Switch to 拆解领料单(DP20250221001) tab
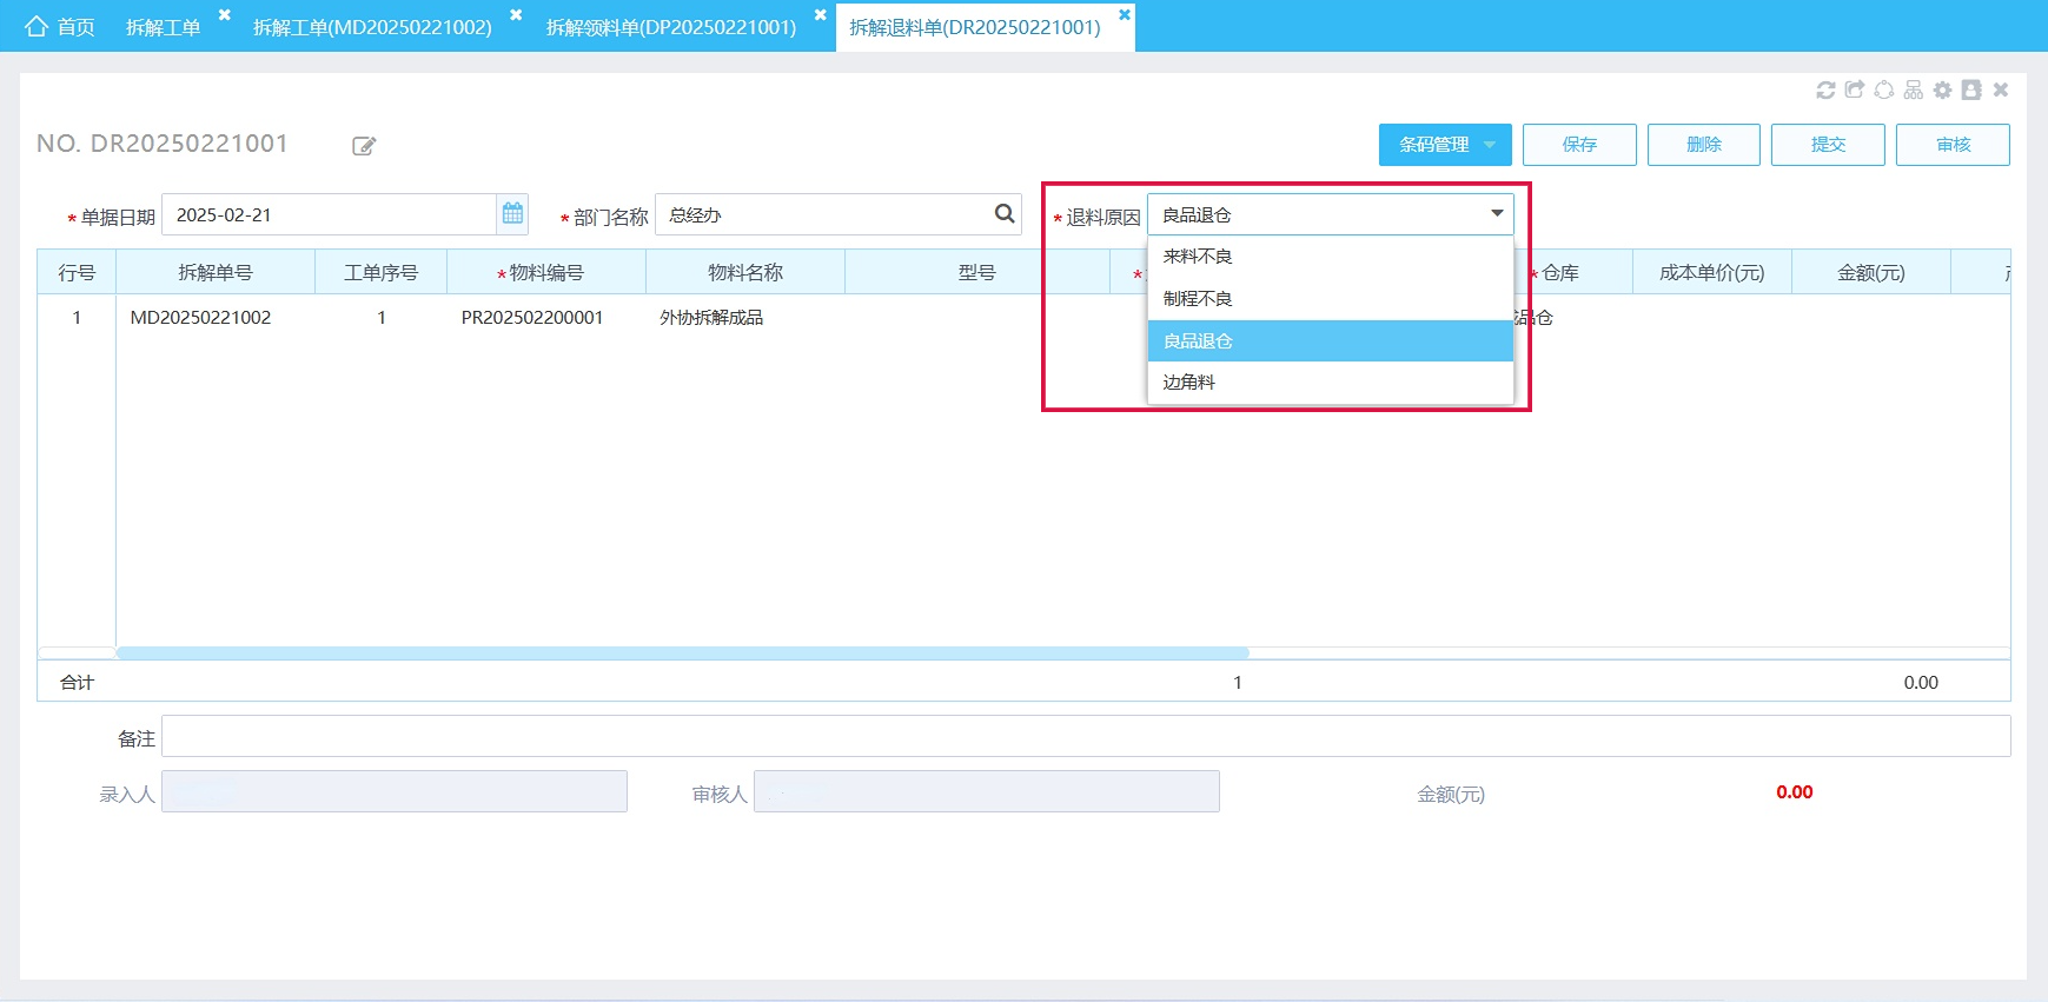 coord(671,27)
